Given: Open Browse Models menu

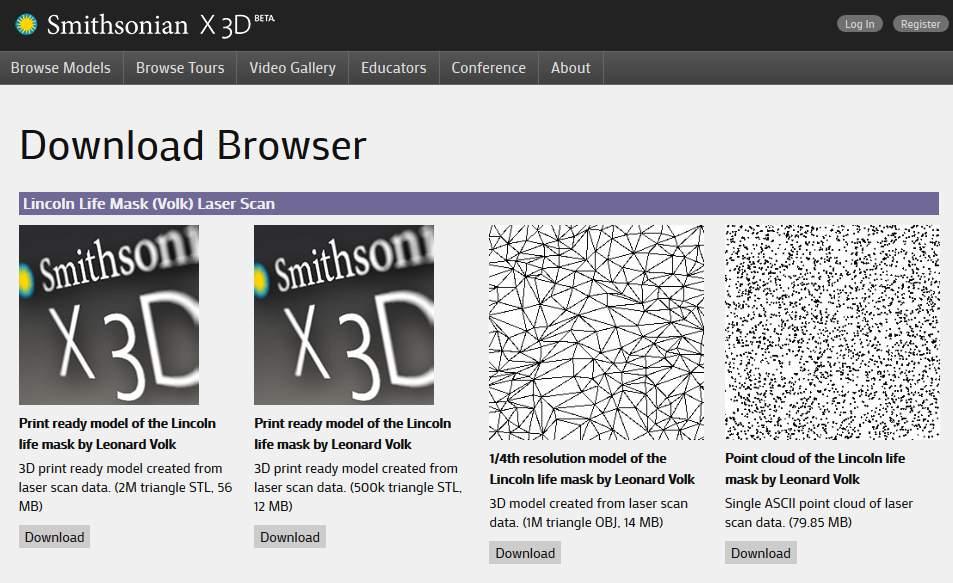Looking at the screenshot, I should 61,67.
